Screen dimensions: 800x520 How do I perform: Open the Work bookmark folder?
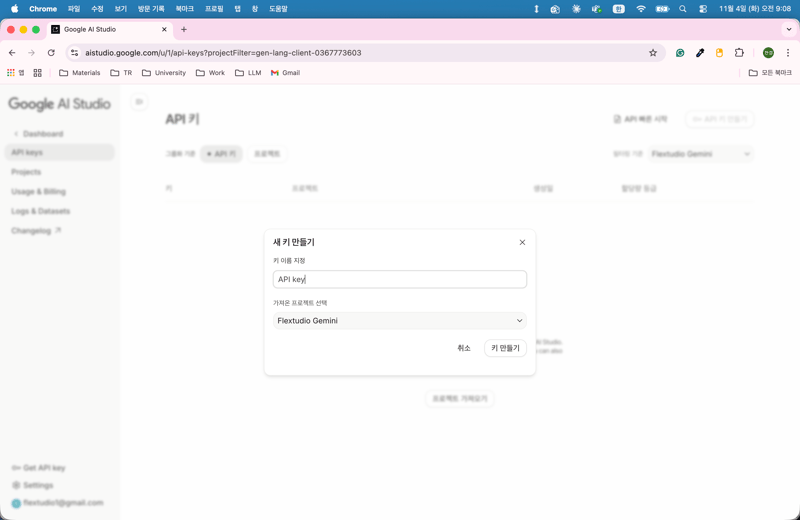pyautogui.click(x=210, y=73)
